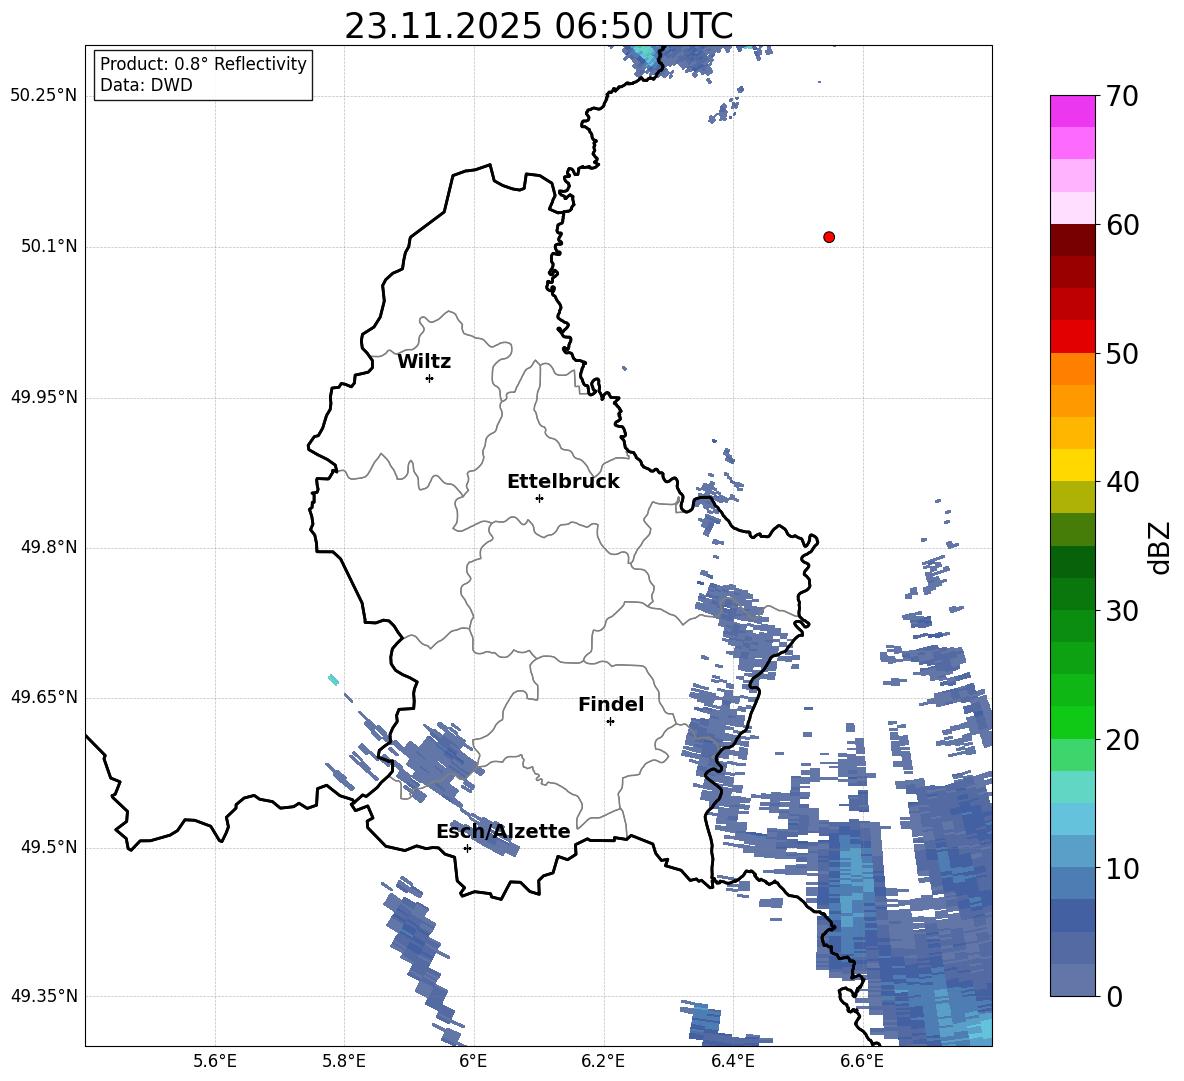Click the cross marker below Wiltz
The image size is (1184, 1081).
pyautogui.click(x=430, y=378)
